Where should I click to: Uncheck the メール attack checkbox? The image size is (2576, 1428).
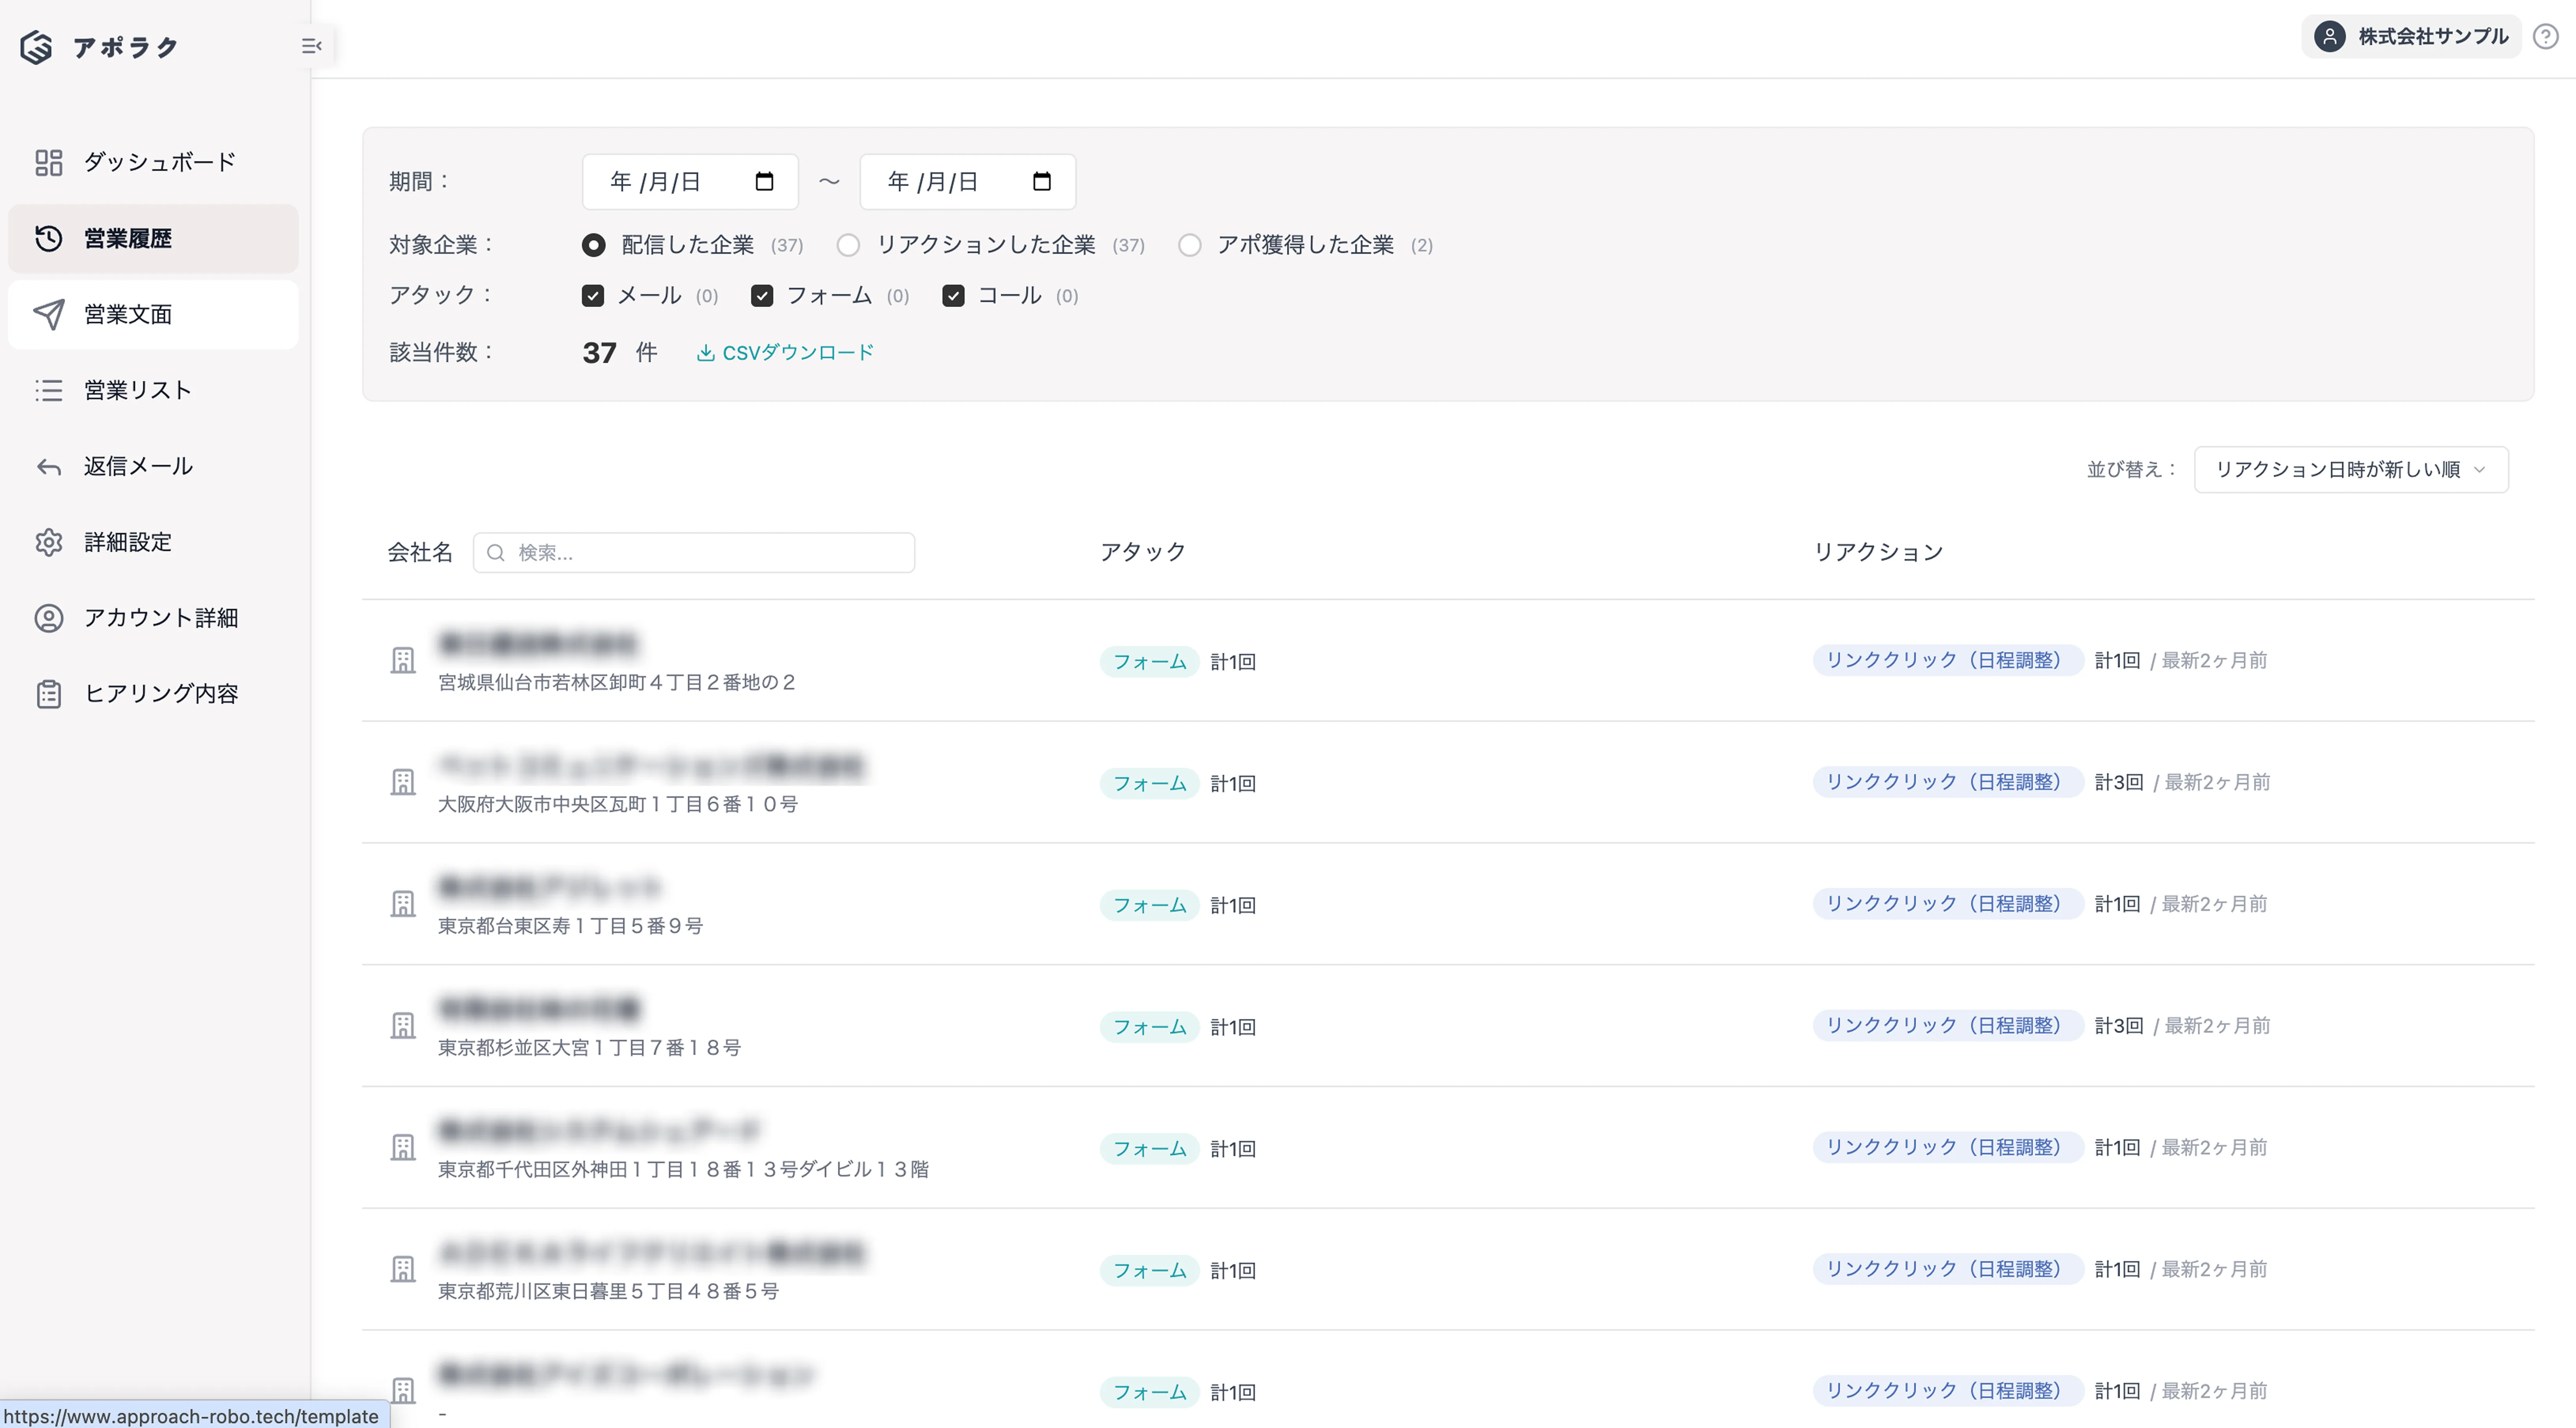point(593,296)
